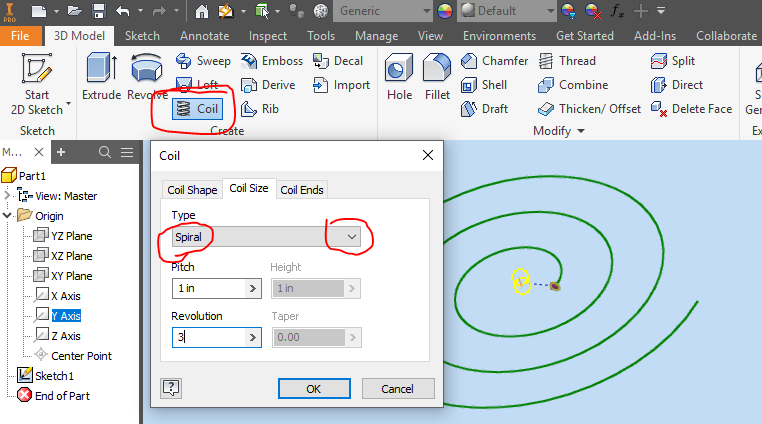Open a file from quick access toolbar

coord(74,11)
